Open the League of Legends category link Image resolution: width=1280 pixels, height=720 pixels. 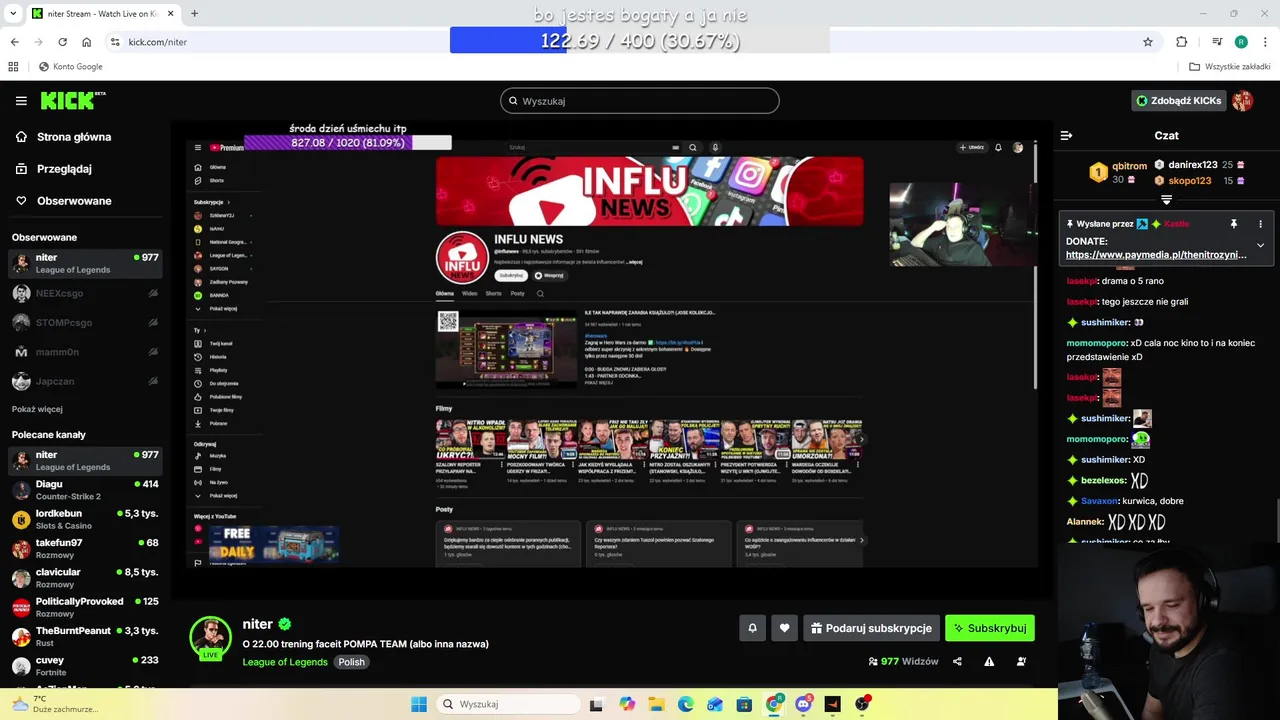pos(285,662)
